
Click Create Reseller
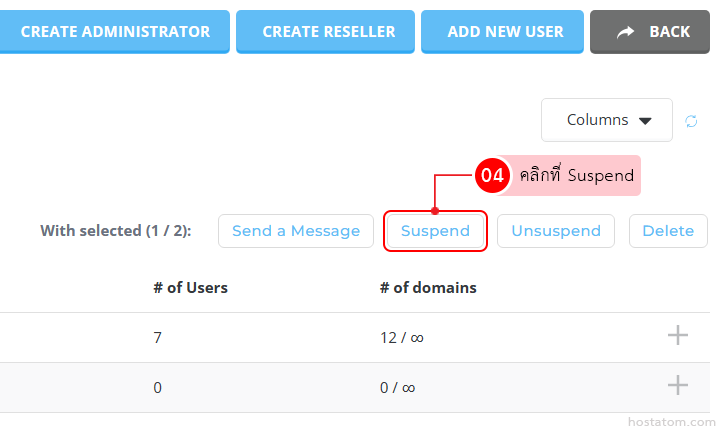coord(328,32)
